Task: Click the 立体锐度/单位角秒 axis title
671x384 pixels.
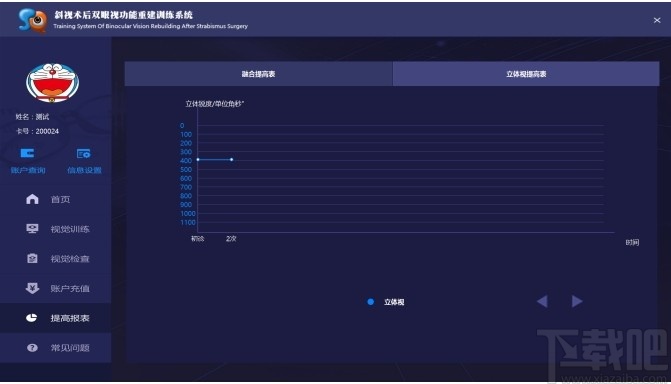Action: click(214, 104)
